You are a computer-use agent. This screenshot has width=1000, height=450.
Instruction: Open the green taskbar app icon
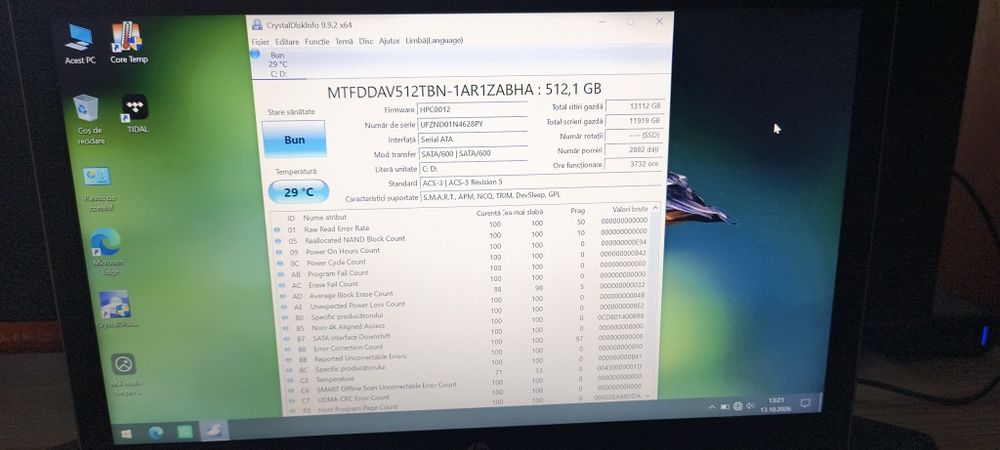pos(184,432)
